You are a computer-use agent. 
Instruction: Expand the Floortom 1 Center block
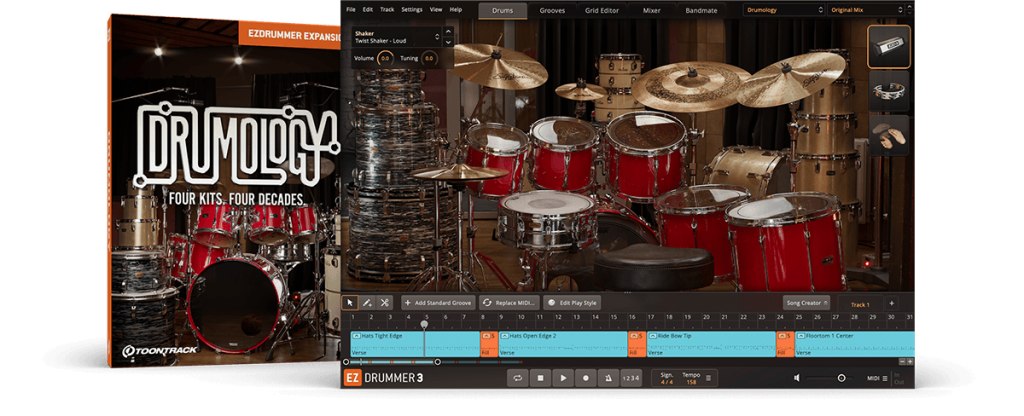[801, 336]
